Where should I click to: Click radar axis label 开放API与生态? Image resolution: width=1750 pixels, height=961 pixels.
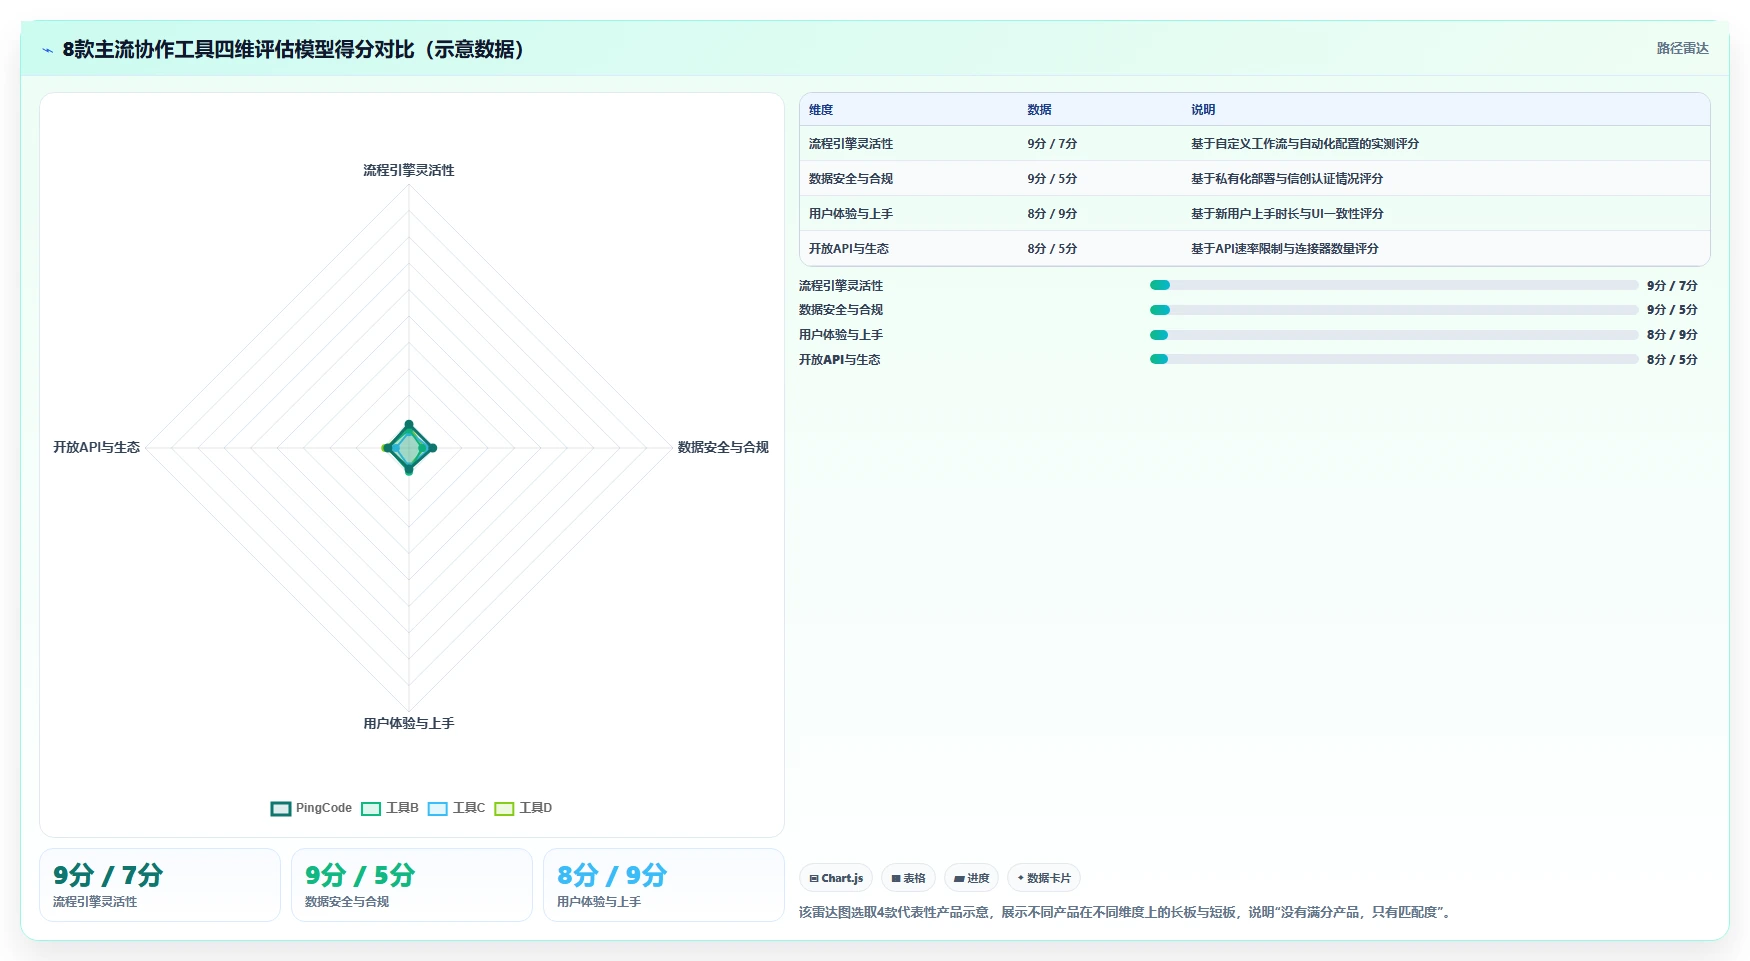(97, 447)
